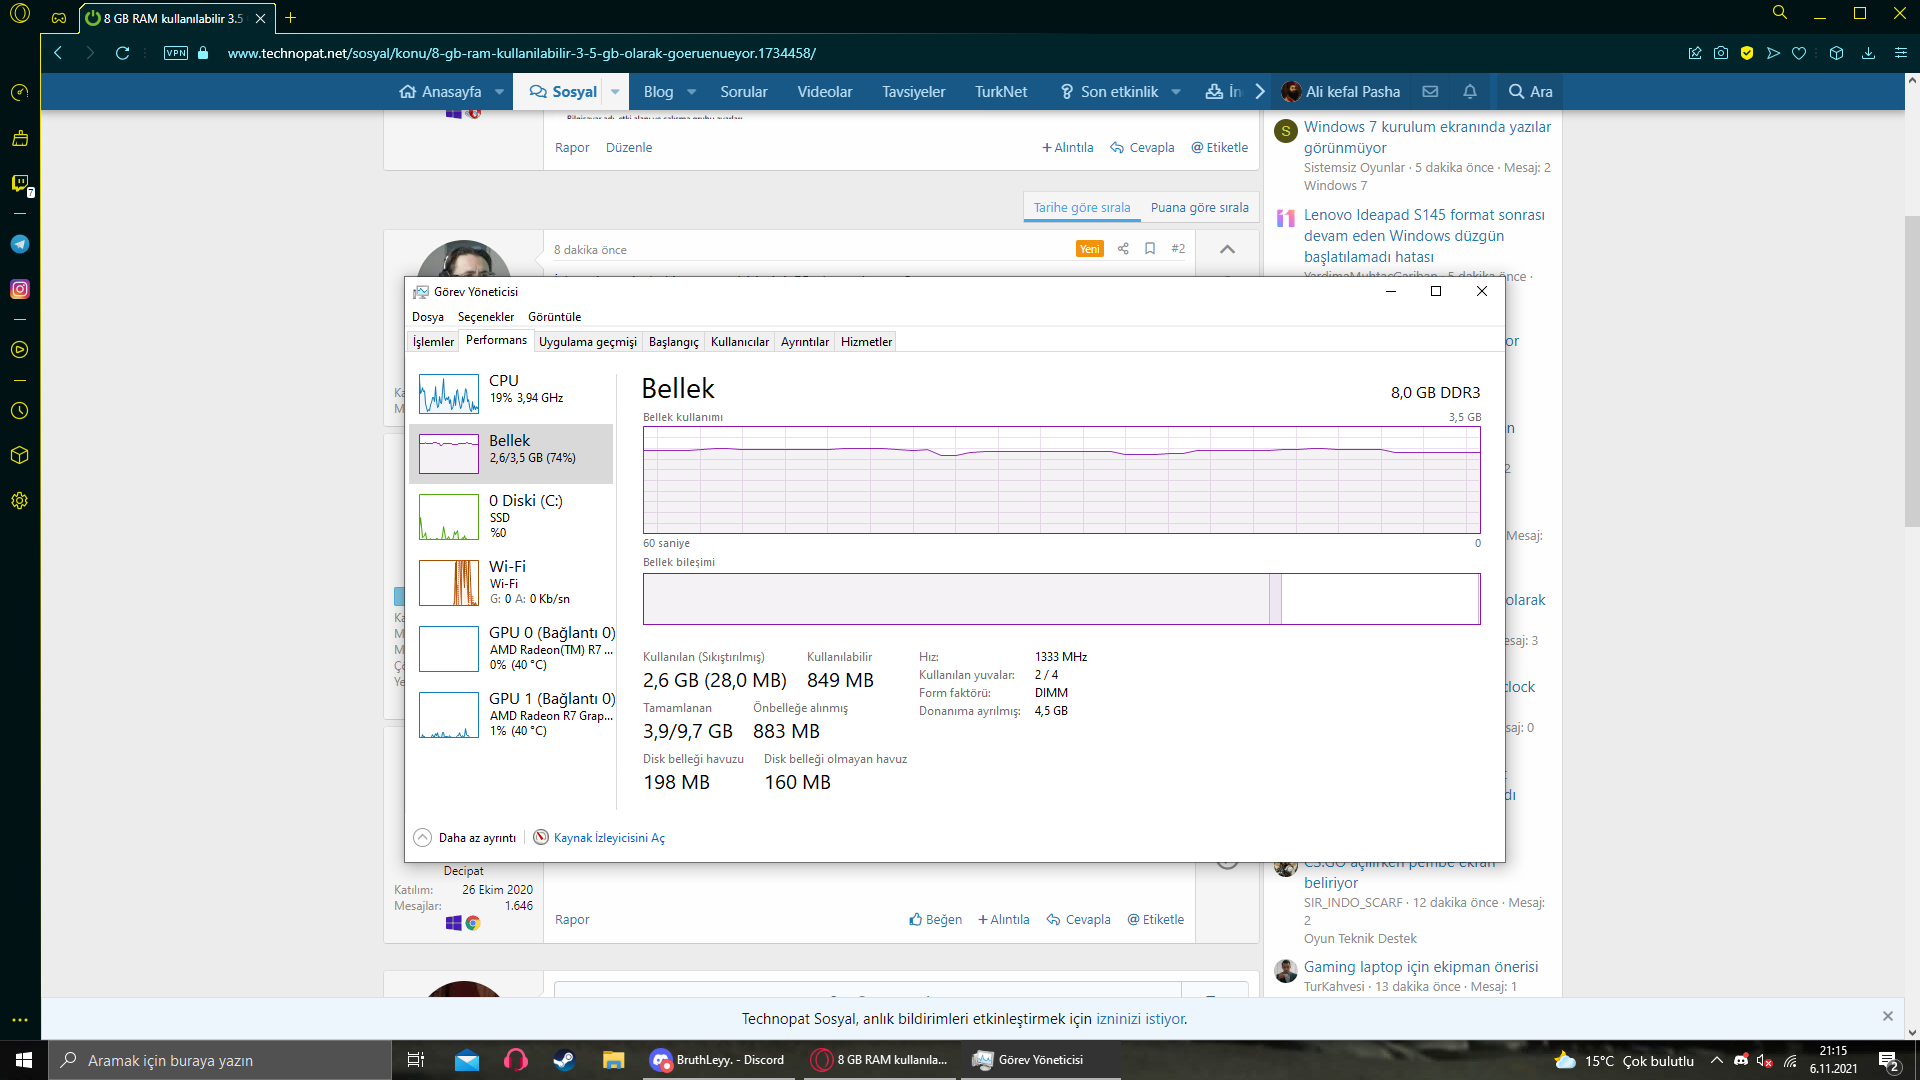Click Kaynak İzleyicisini Aç link
Image resolution: width=1920 pixels, height=1080 pixels.
608,838
